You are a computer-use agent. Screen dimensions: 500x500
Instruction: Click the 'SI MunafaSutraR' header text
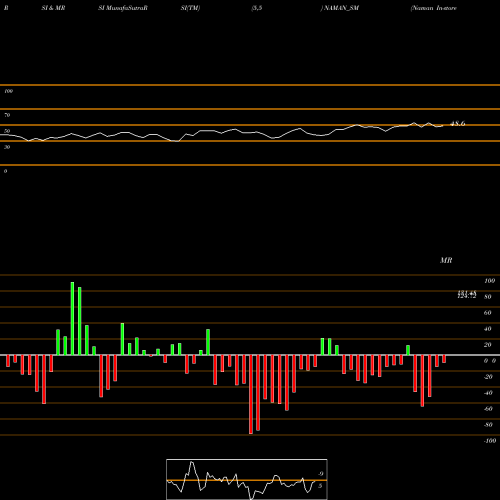point(123,8)
